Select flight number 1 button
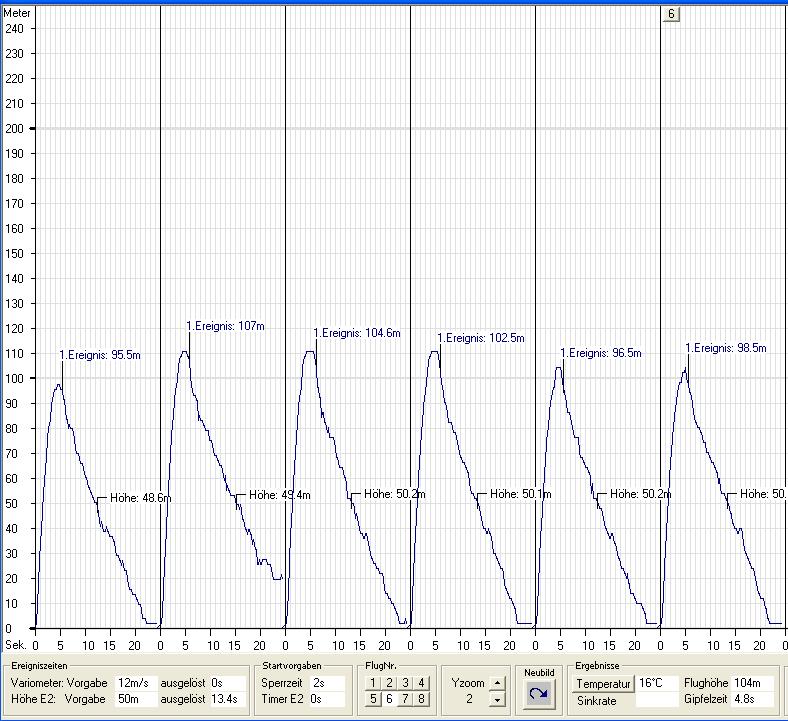Viewport: 788px width, 721px height. pyautogui.click(x=373, y=683)
